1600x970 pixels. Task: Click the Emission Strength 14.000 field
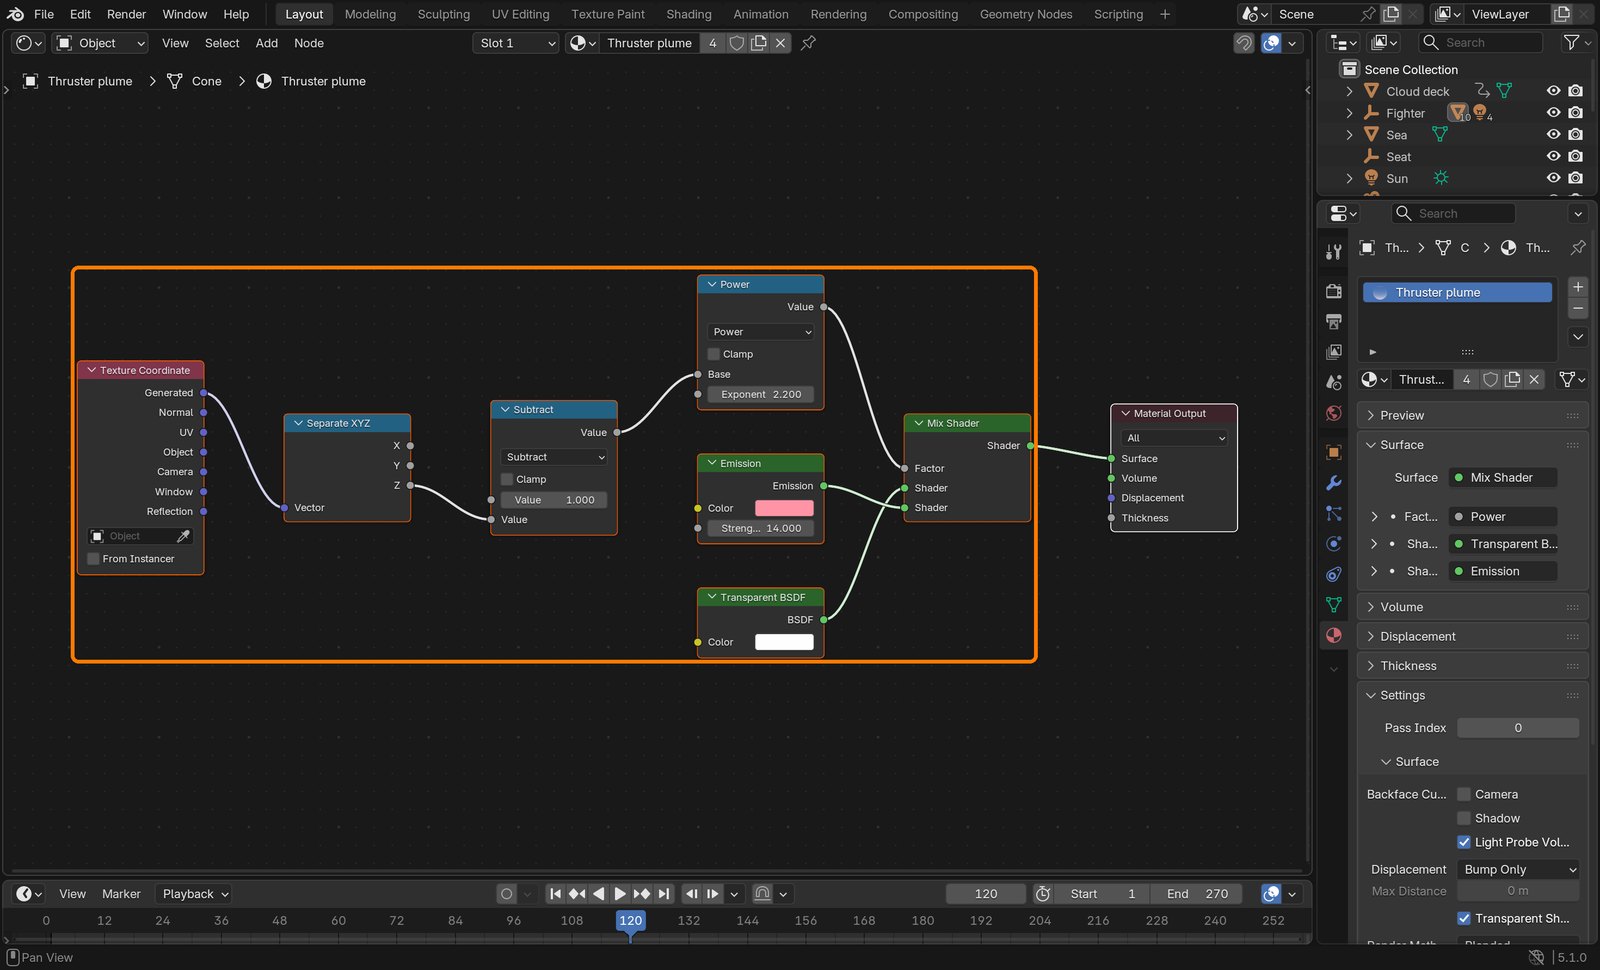[x=761, y=528]
